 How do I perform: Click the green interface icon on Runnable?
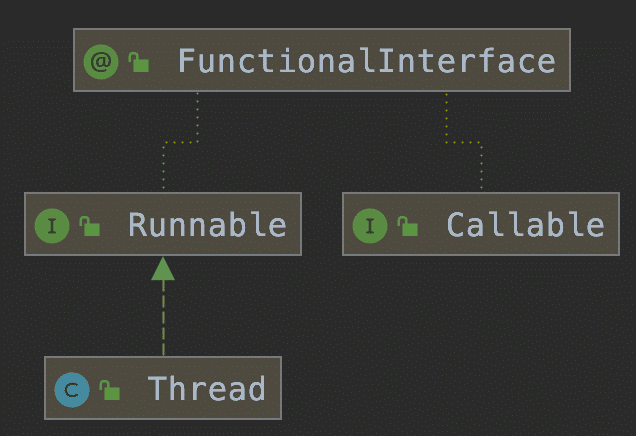point(52,226)
